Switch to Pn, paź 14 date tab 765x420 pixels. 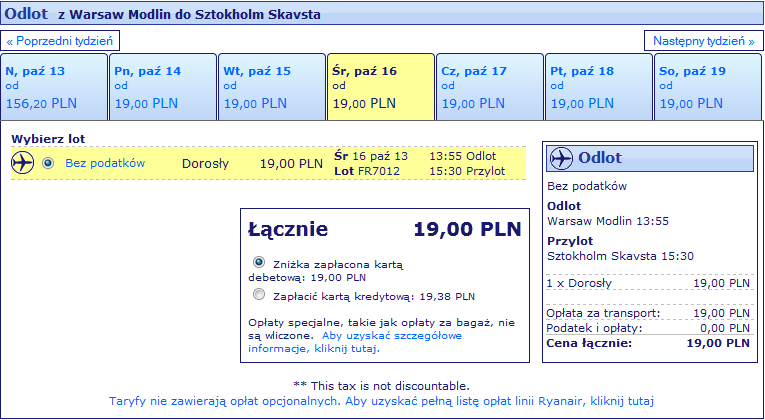[x=163, y=87]
